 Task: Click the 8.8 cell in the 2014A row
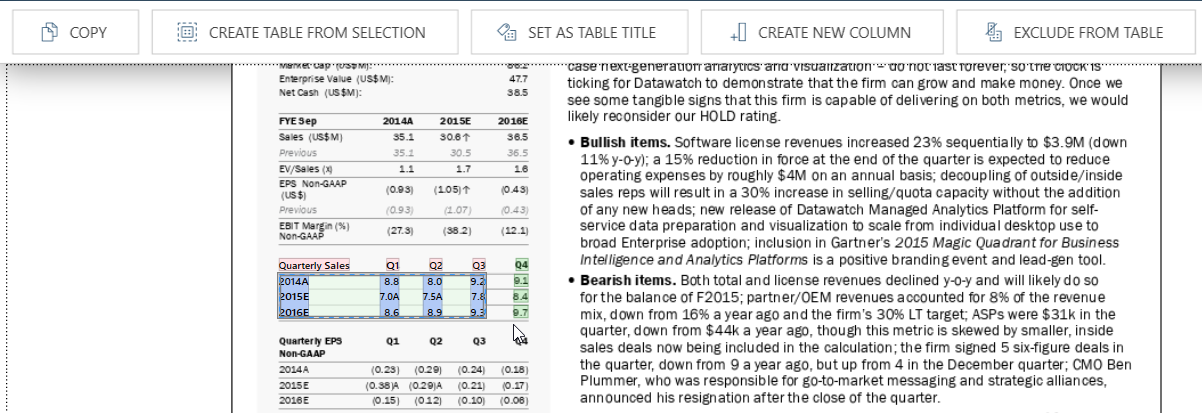tap(391, 282)
